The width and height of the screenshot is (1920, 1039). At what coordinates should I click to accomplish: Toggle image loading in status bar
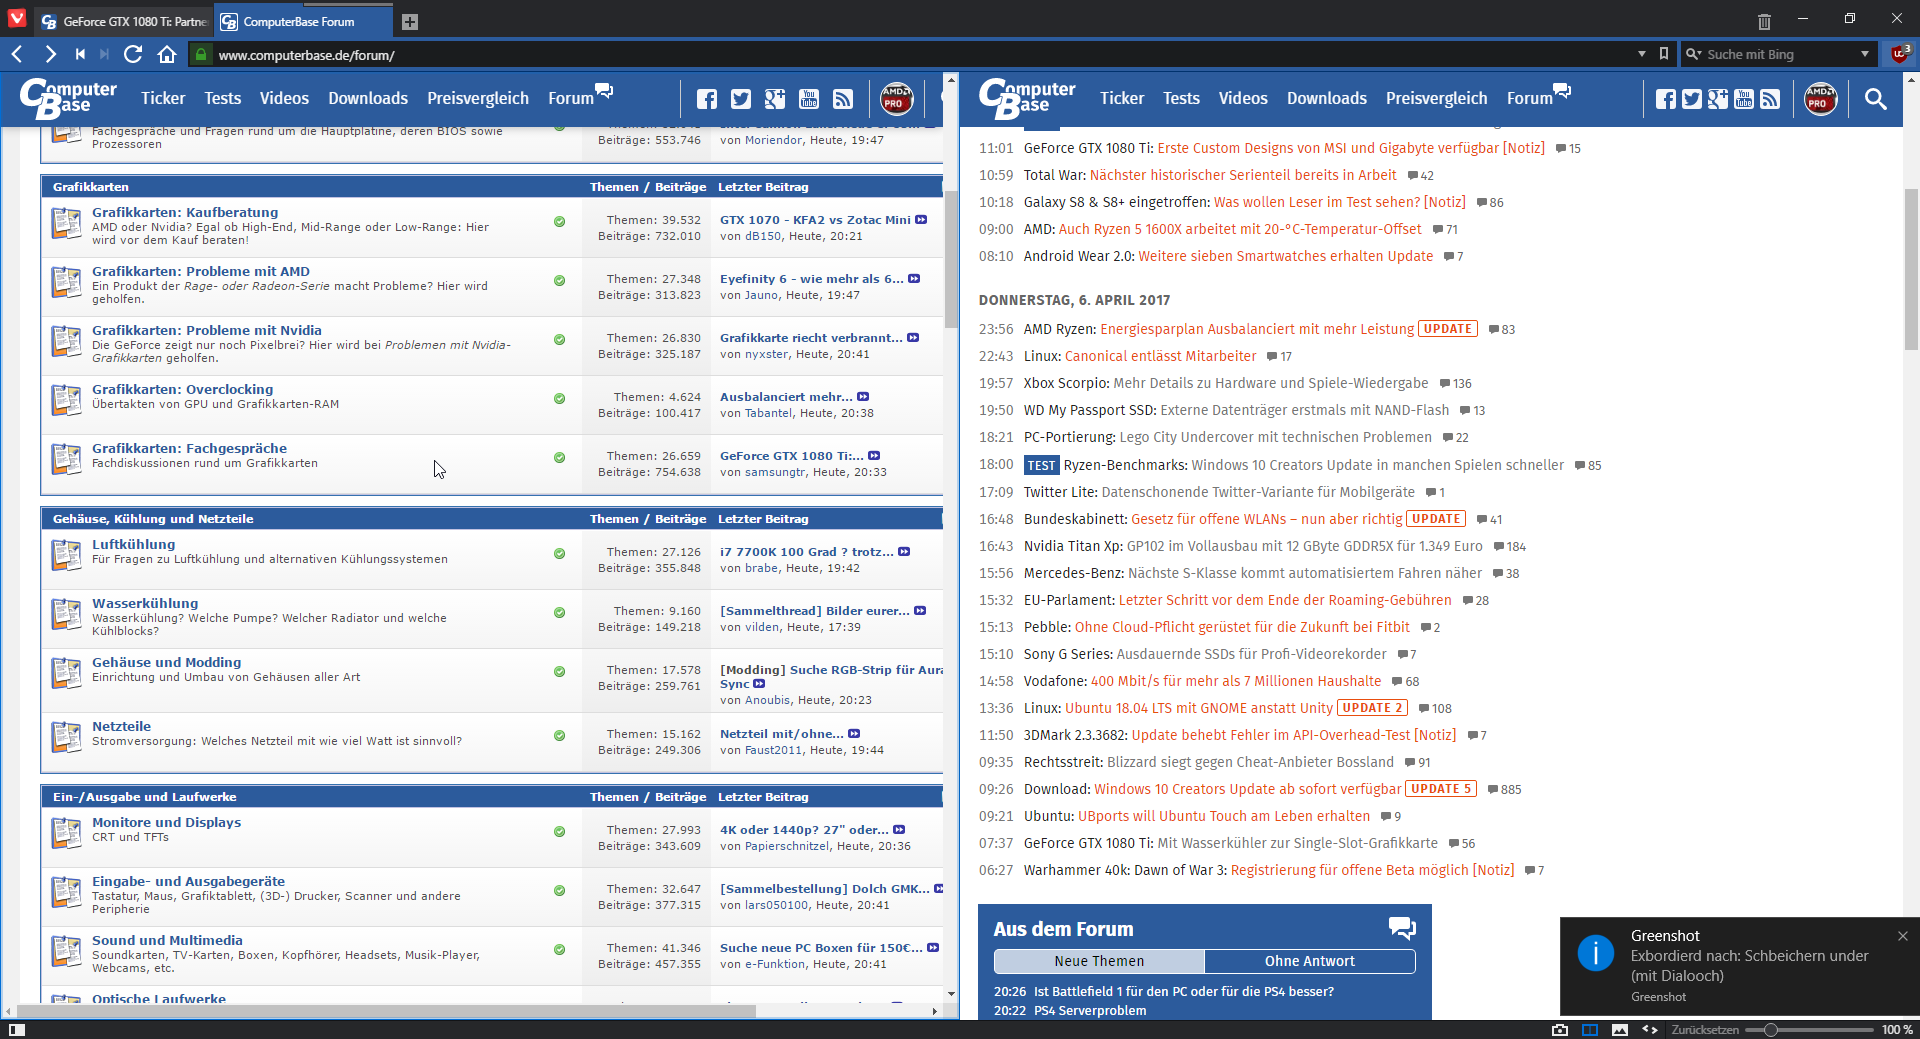[x=1620, y=1029]
